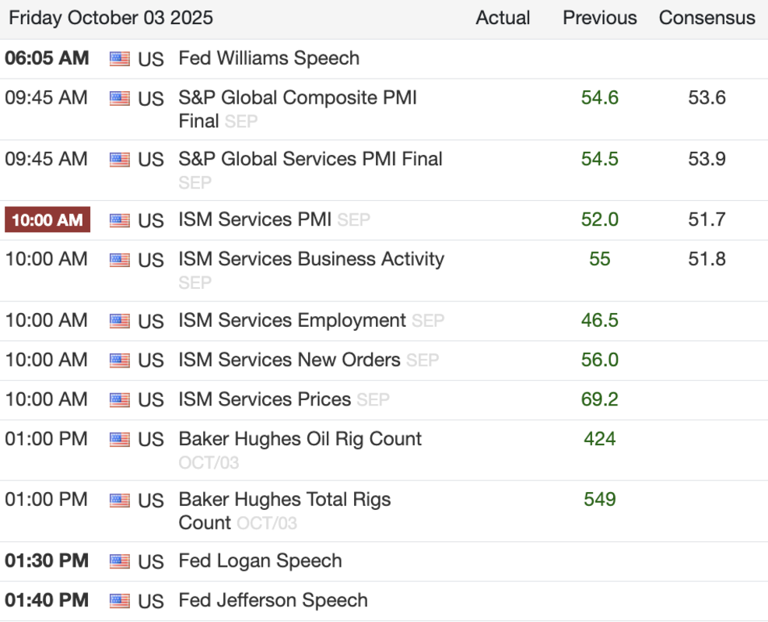This screenshot has height=622, width=768.
Task: Click the US flag beside Fed Williams Speech
Action: pos(120,59)
